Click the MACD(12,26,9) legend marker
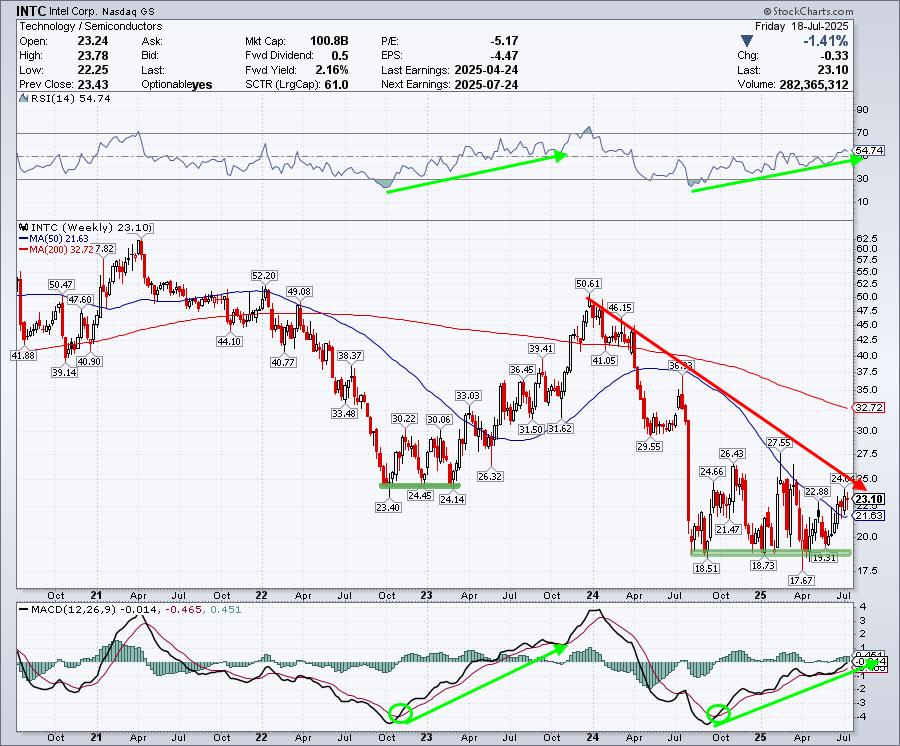The height and width of the screenshot is (746, 900). (23, 610)
